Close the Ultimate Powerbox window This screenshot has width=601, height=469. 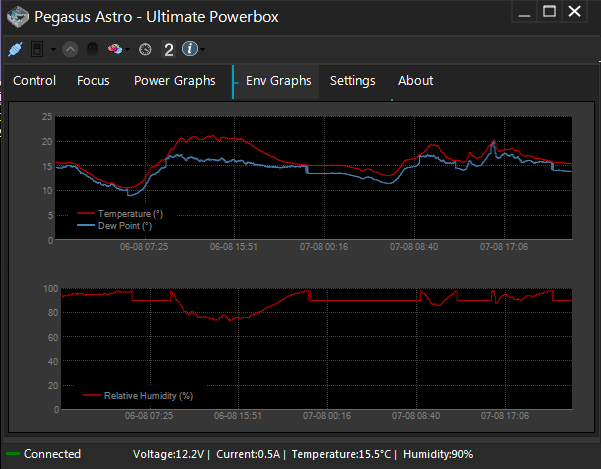(575, 12)
